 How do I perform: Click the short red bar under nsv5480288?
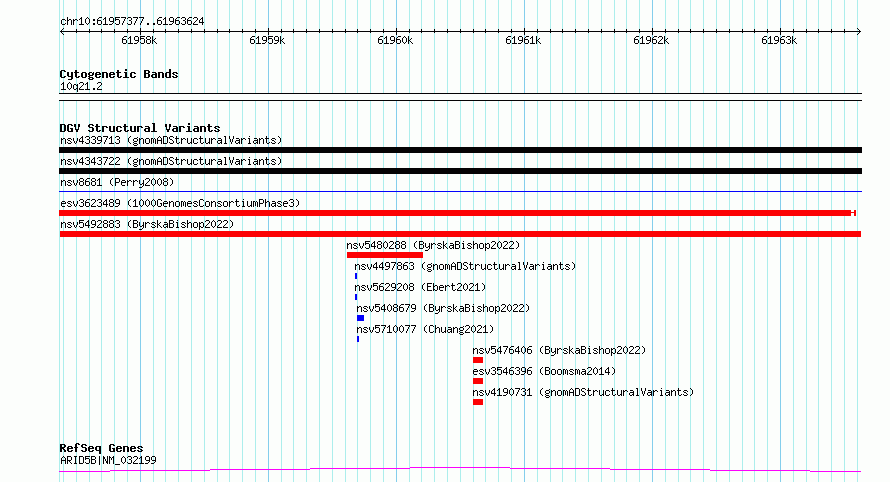point(385,255)
